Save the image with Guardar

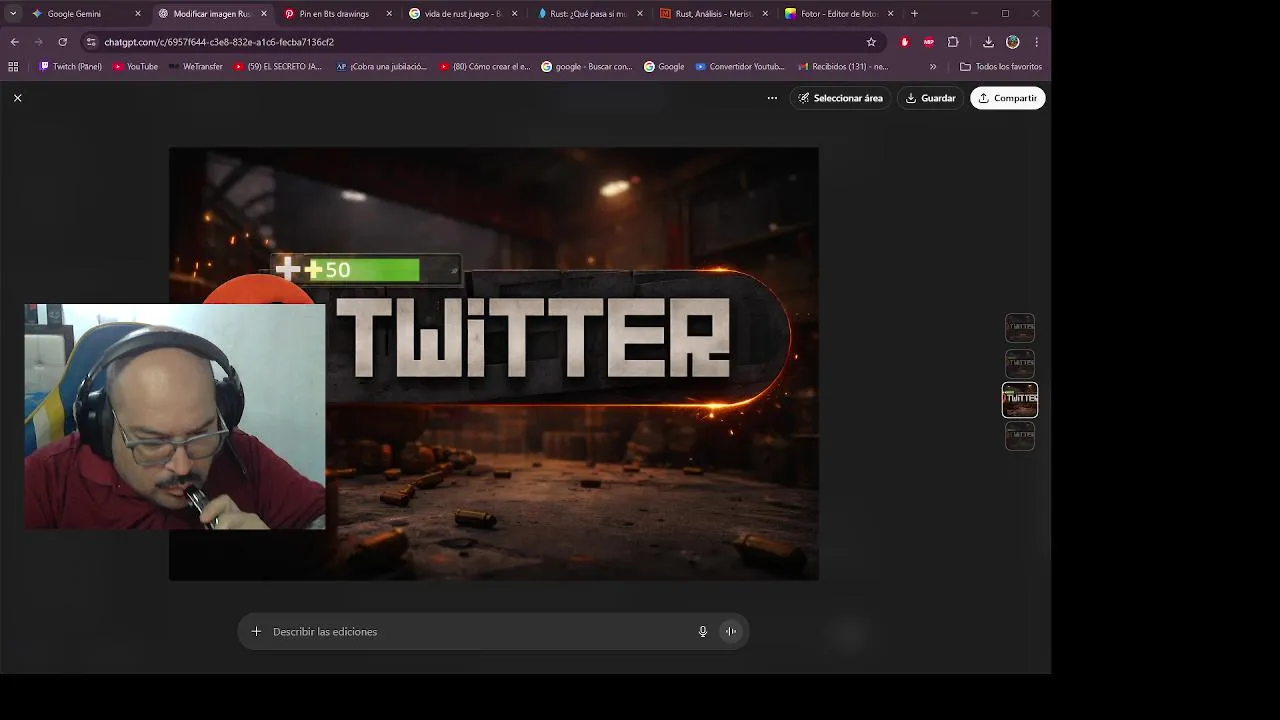931,98
